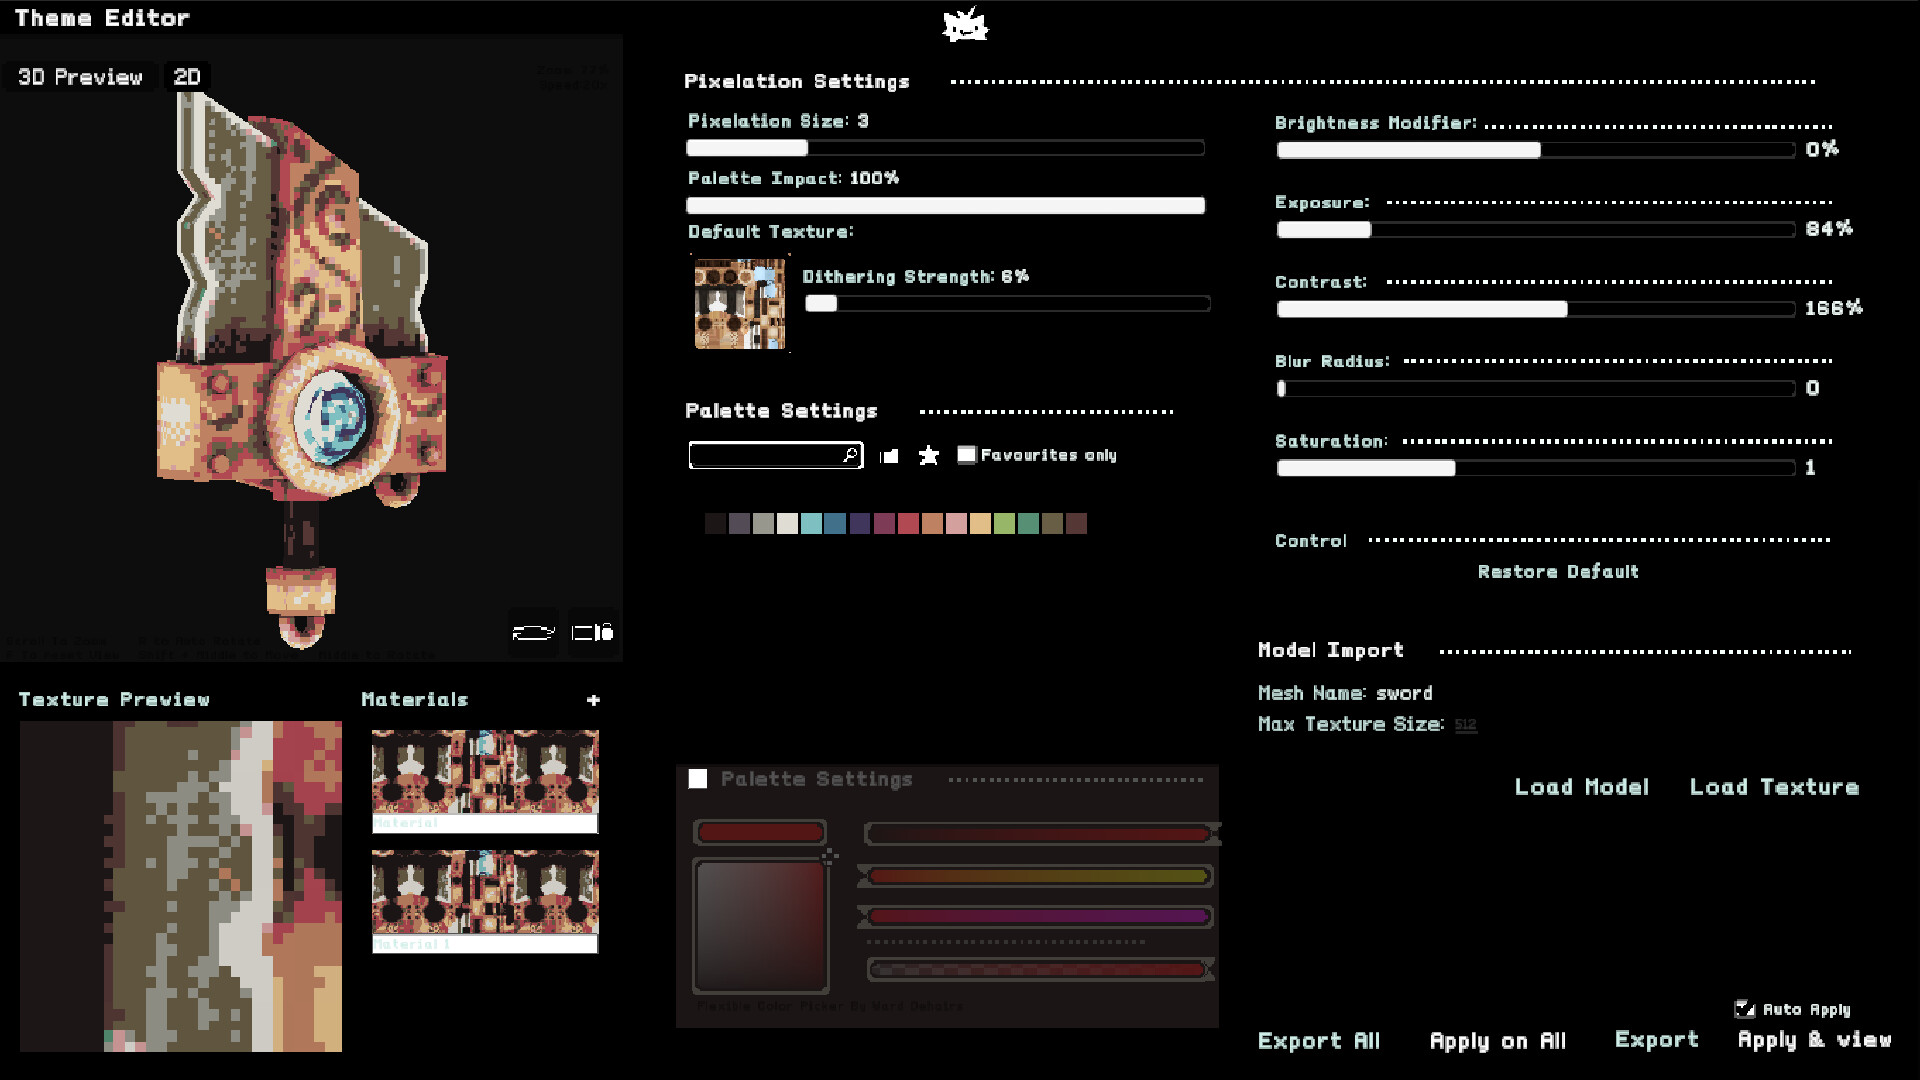The image size is (1920, 1080).
Task: Switch to the 3D Preview tab
Action: [x=80, y=77]
